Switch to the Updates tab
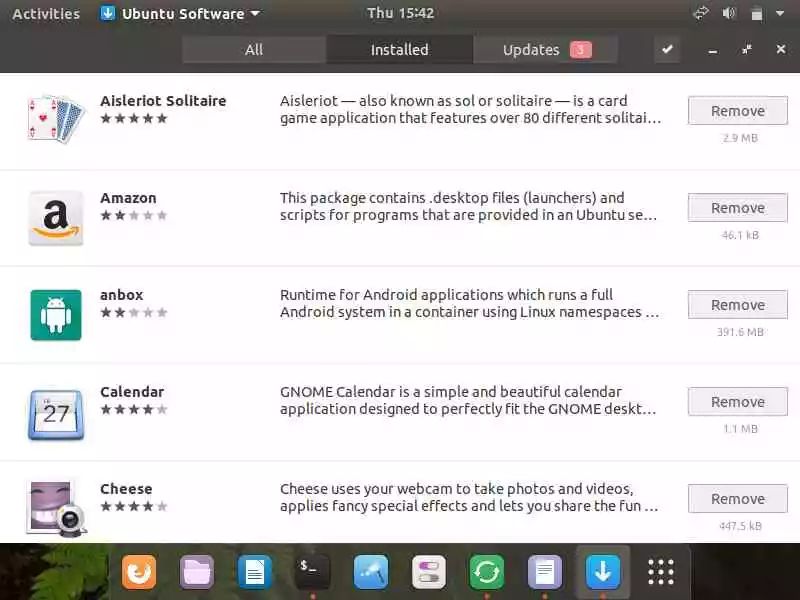Image resolution: width=800 pixels, height=600 pixels. click(x=545, y=49)
